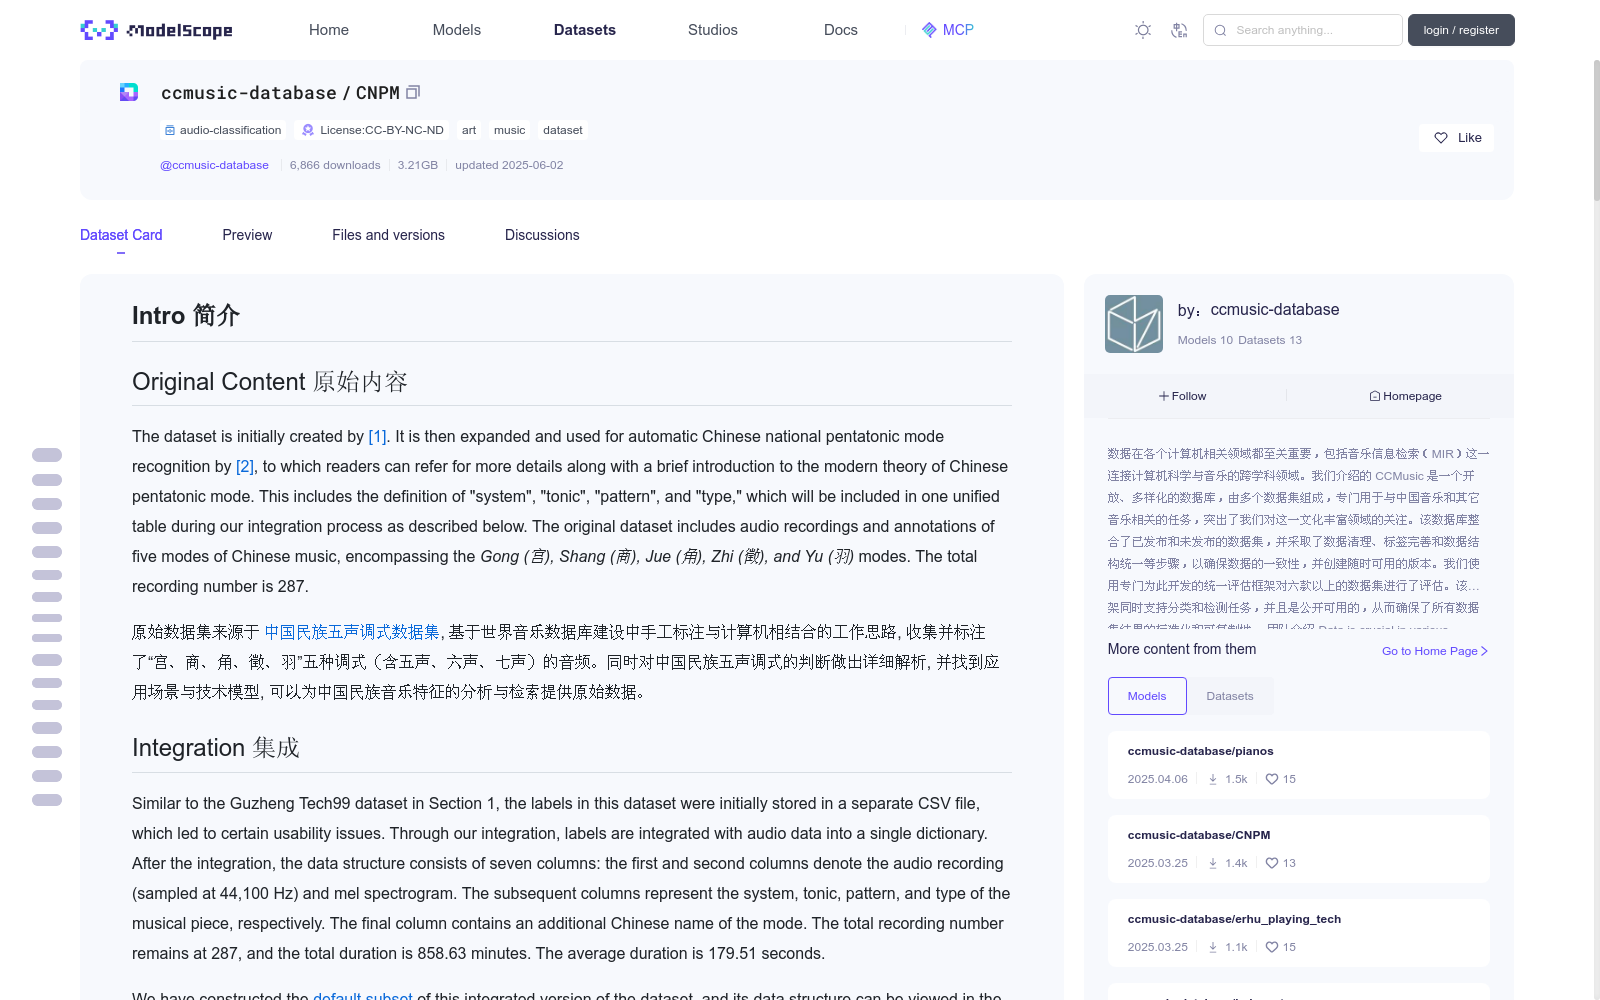Image resolution: width=1600 pixels, height=1000 pixels.
Task: Click heart icon on erhu_playing_tech card
Action: 1272,947
